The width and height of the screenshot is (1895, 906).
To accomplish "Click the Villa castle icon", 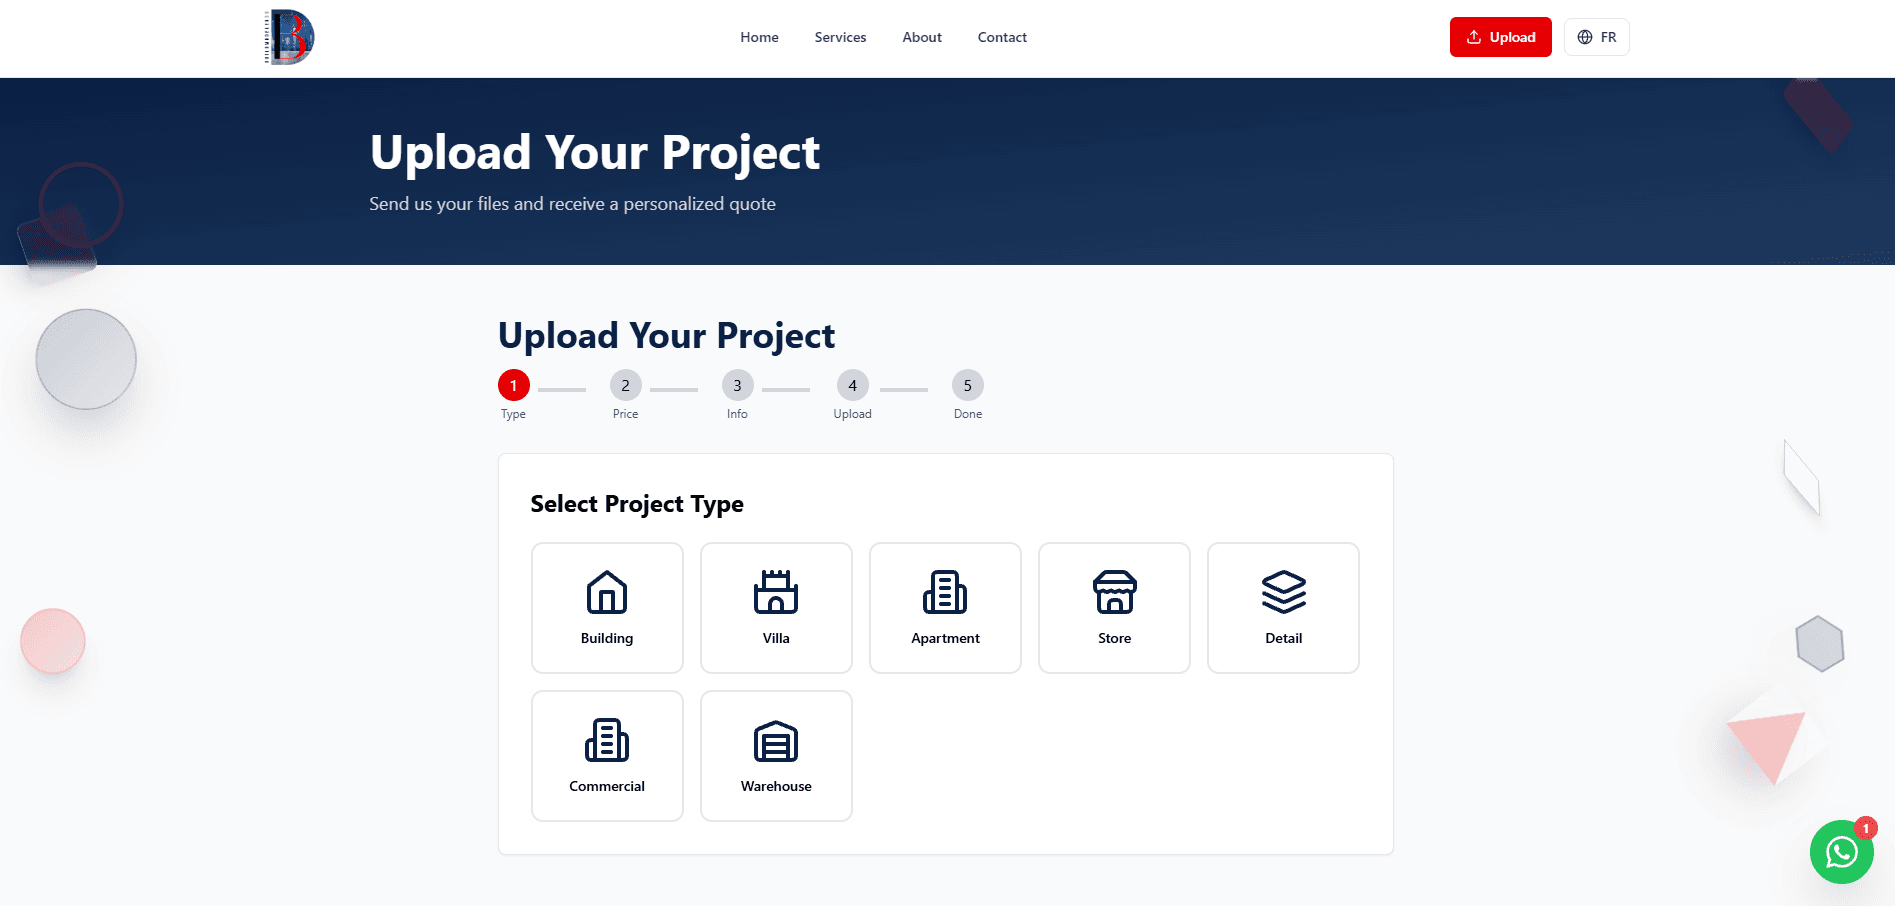I will (x=776, y=593).
